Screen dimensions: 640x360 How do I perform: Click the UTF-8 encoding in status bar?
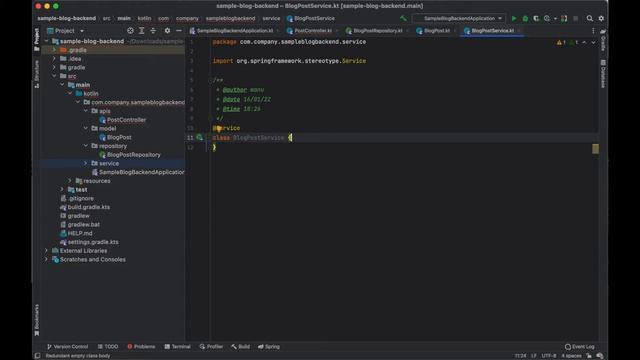point(549,356)
